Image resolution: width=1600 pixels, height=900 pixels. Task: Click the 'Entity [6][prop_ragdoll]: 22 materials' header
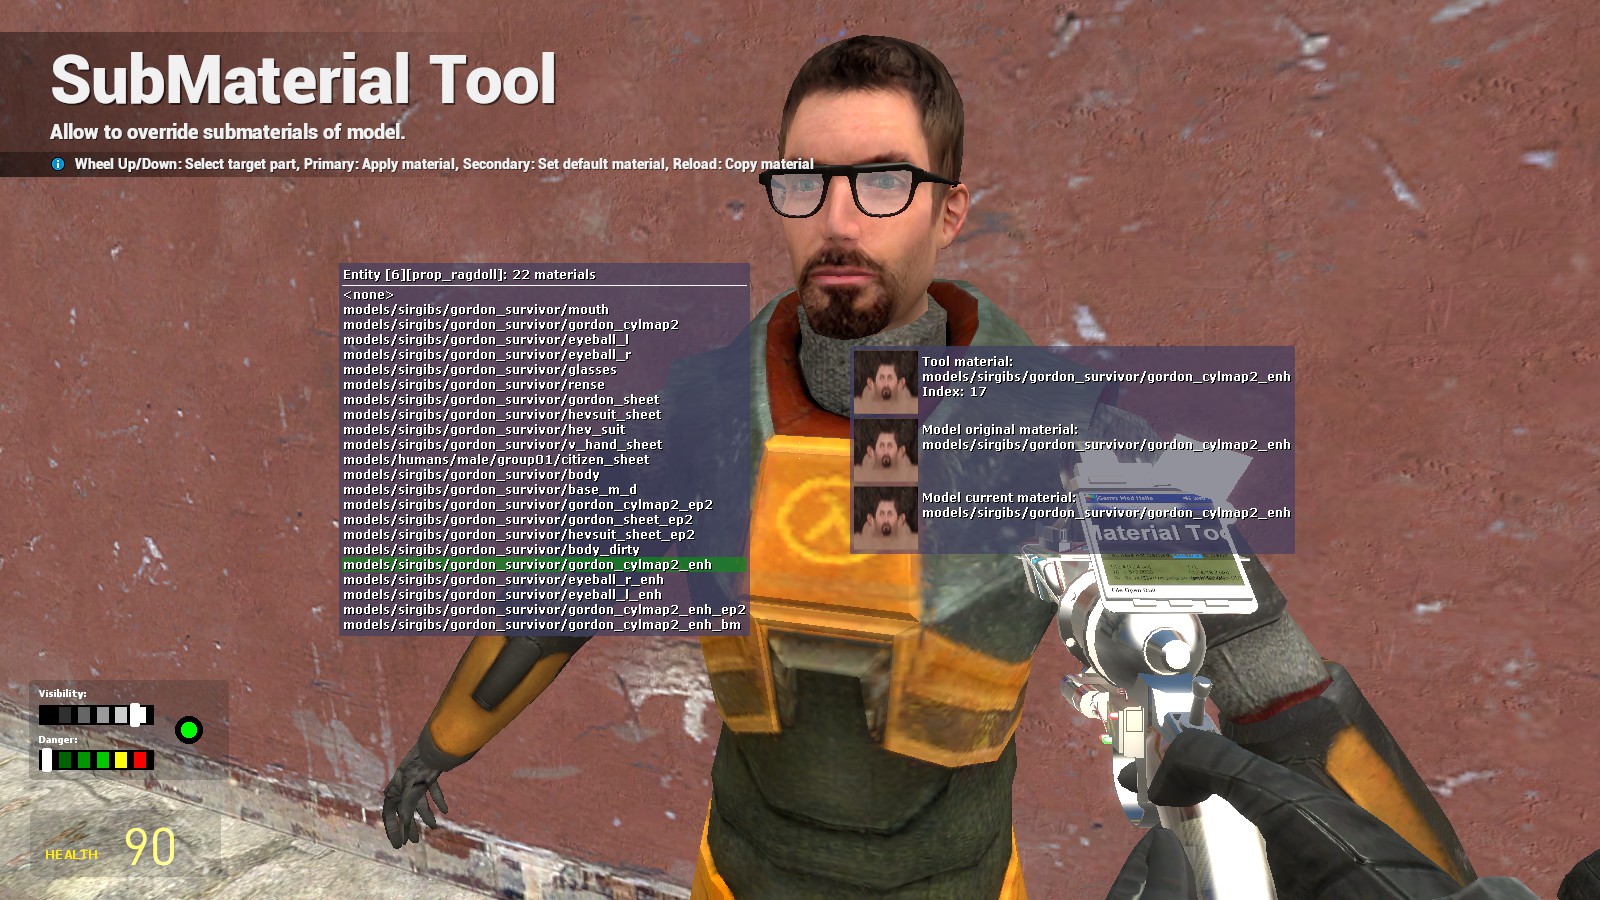pos(469,275)
